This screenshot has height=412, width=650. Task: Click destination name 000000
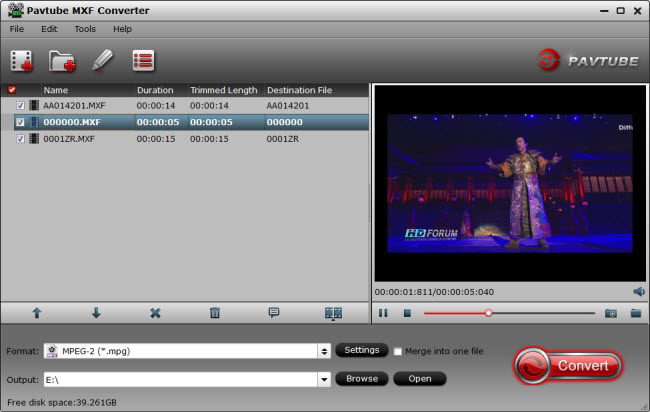pos(284,122)
